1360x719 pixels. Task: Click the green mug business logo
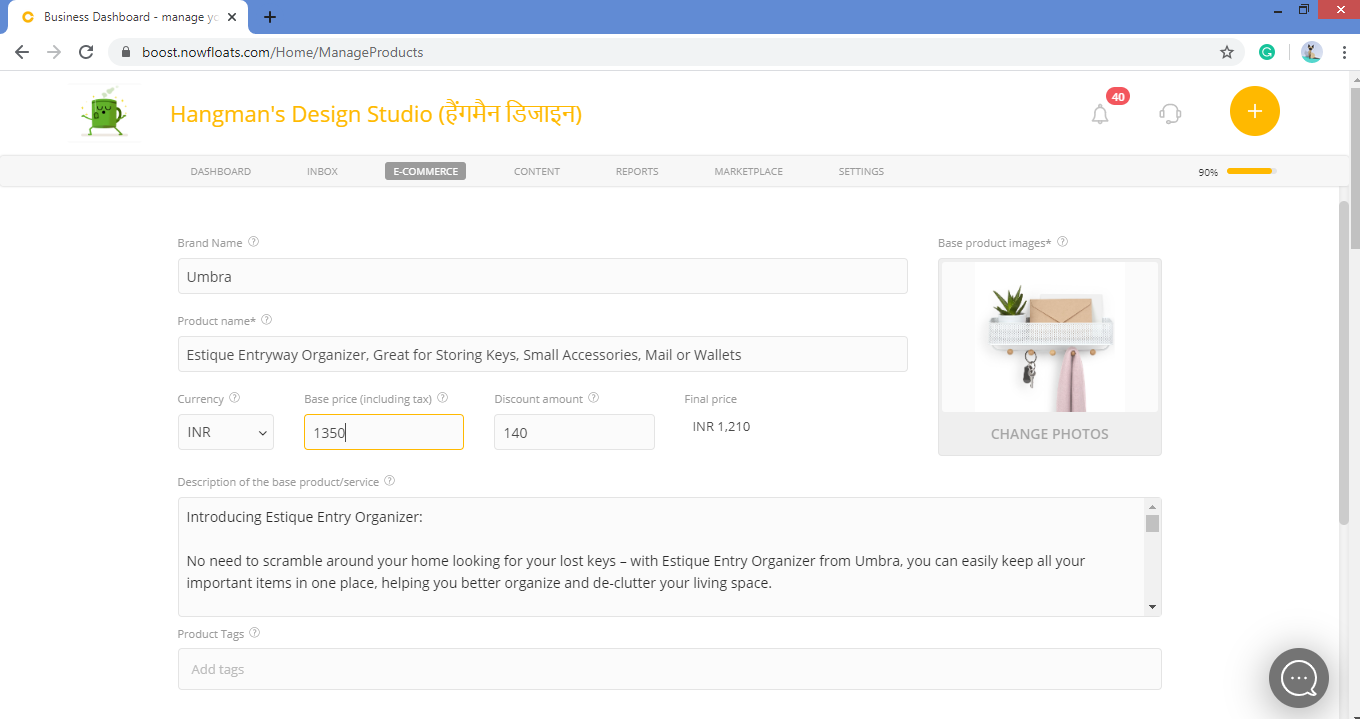point(104,112)
